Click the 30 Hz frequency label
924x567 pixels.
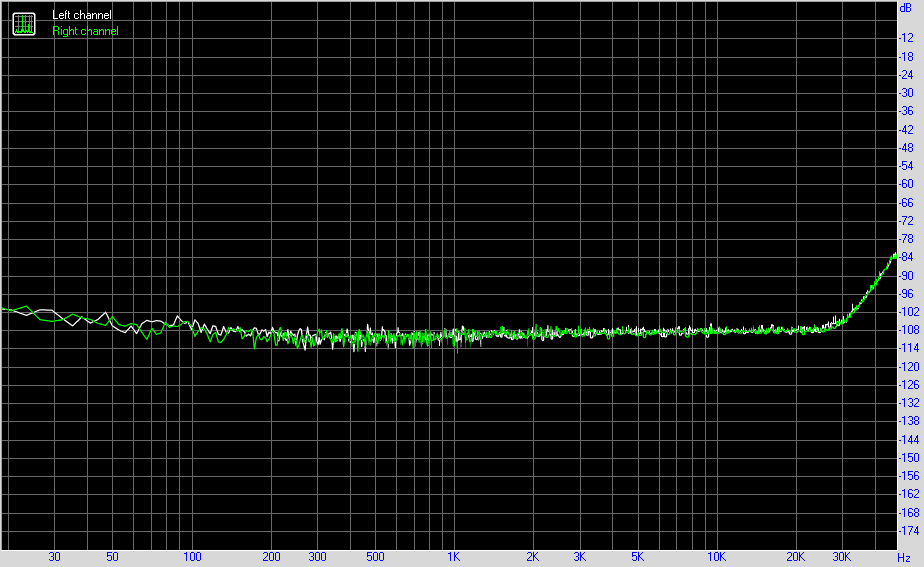click(54, 557)
